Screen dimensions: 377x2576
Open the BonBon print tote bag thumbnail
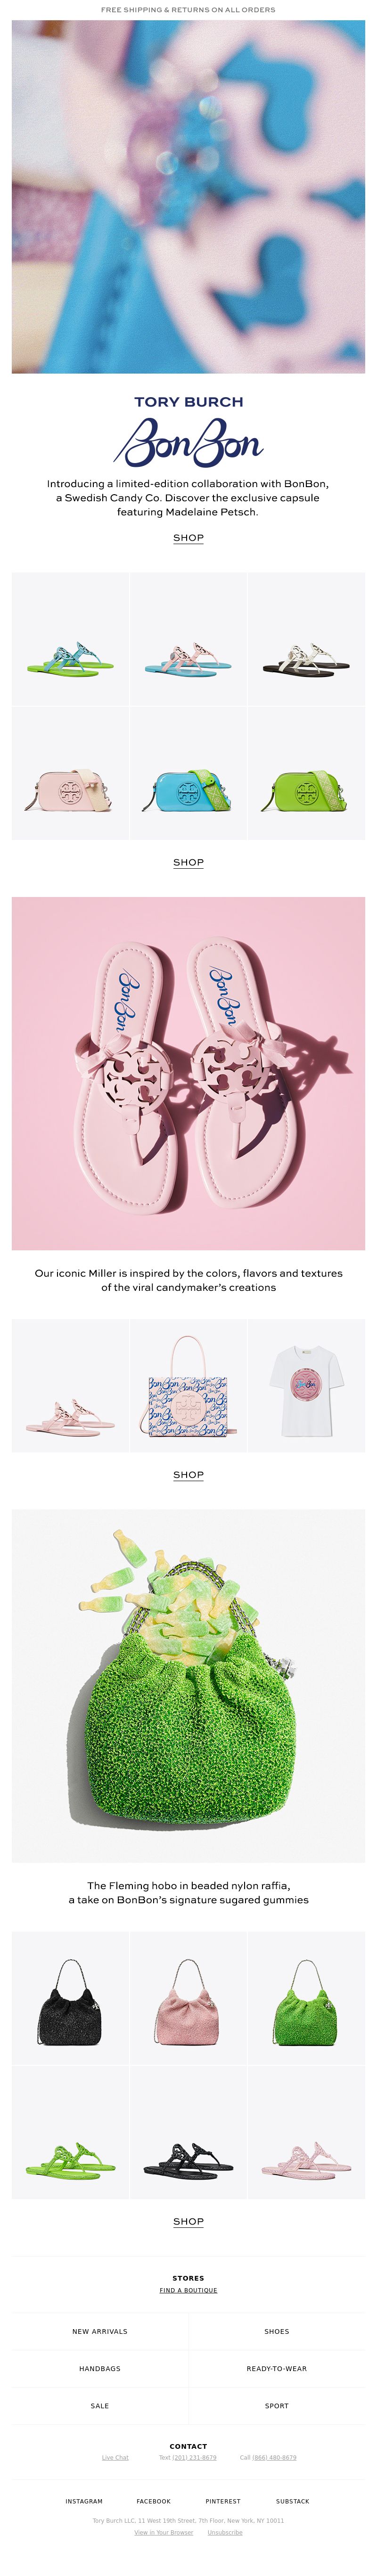tap(188, 1386)
